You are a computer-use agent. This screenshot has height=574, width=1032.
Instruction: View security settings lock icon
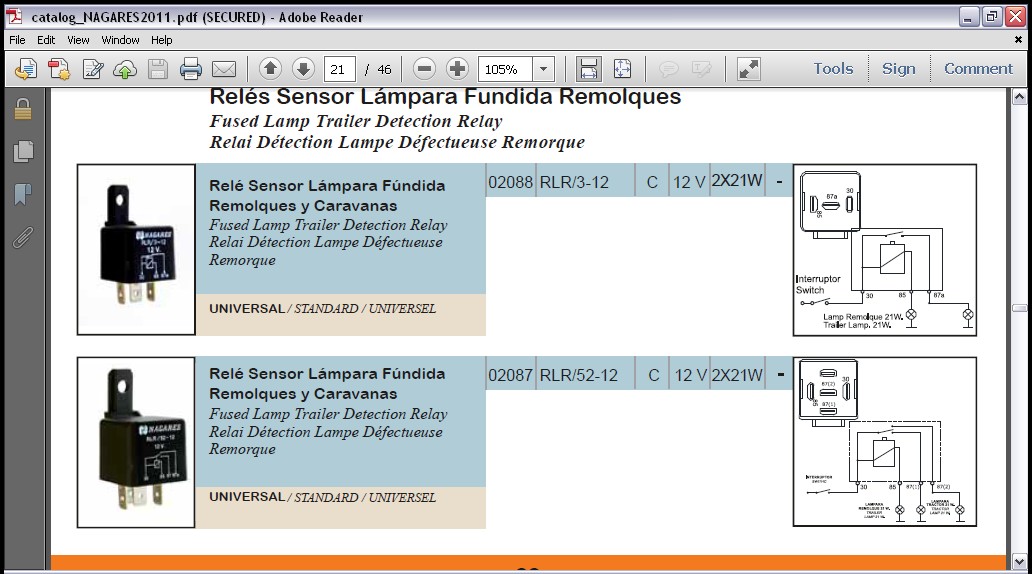coord(22,109)
